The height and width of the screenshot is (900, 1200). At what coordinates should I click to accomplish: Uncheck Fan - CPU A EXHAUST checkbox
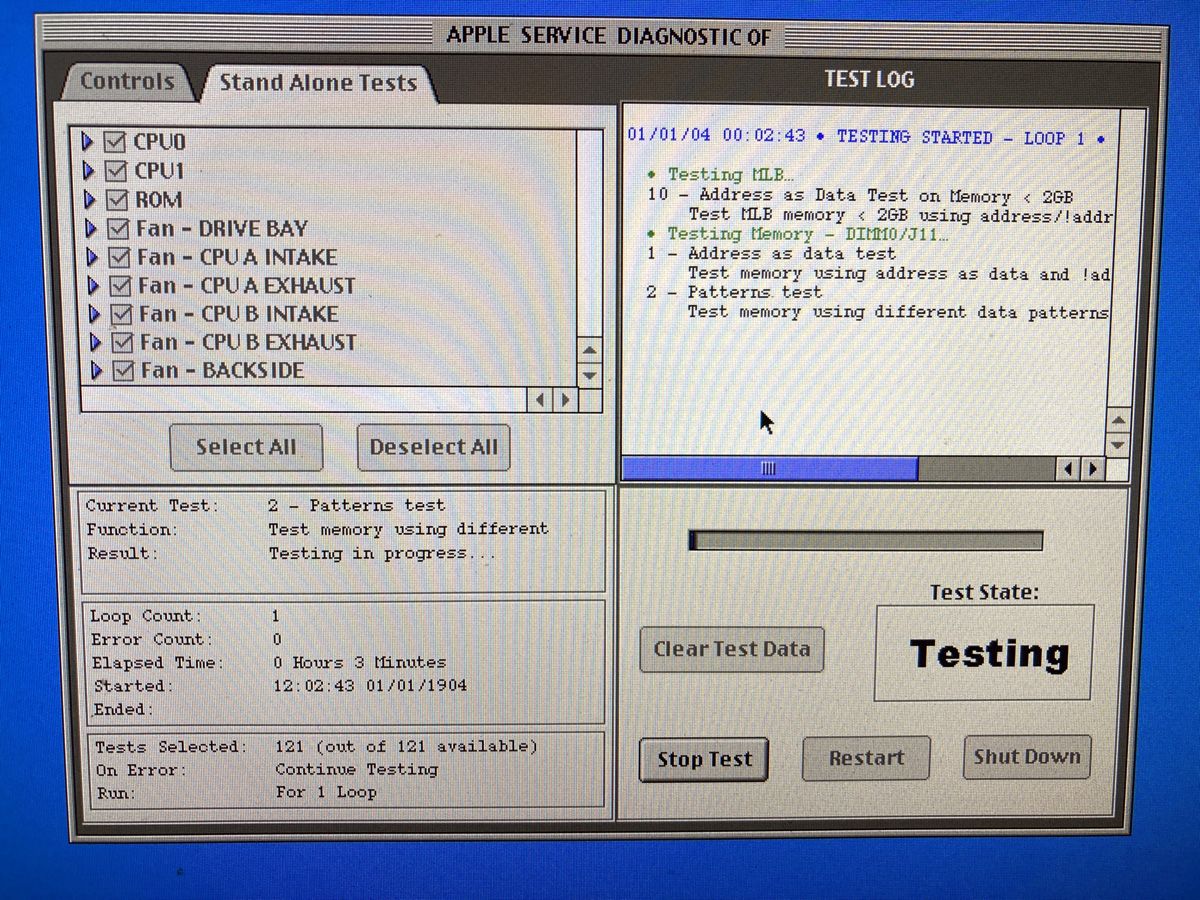pos(122,286)
